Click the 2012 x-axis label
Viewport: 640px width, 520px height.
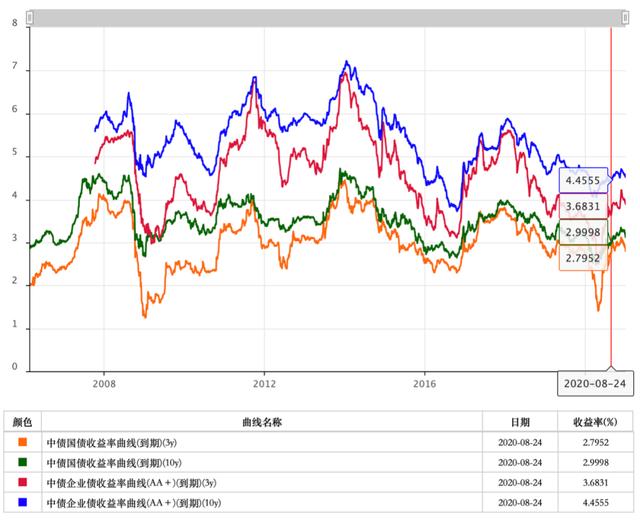point(264,384)
